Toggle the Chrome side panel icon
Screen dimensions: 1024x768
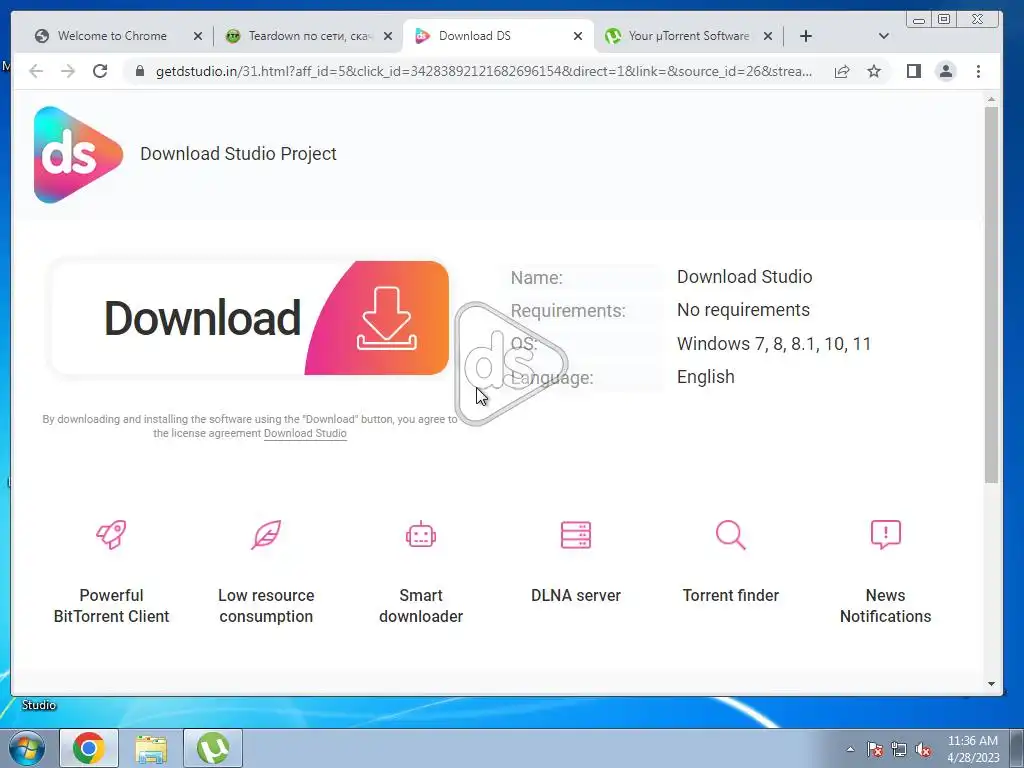(x=914, y=71)
